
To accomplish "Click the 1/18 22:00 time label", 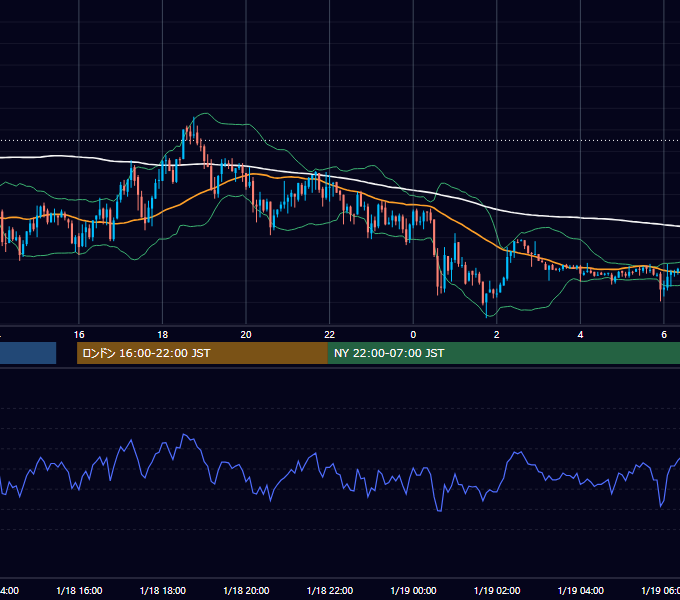I will pyautogui.click(x=330, y=590).
